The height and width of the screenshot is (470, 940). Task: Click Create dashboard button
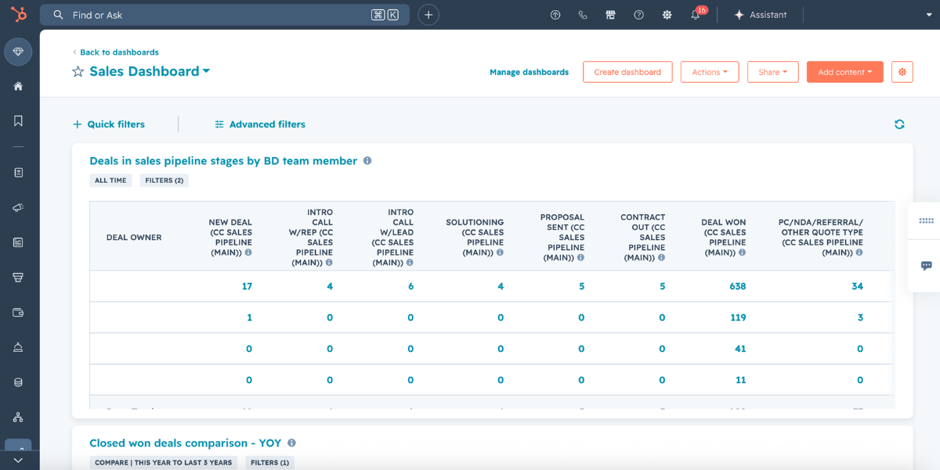tap(628, 72)
